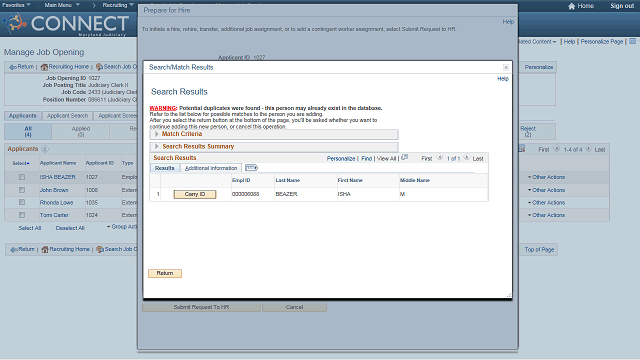640x360 pixels.
Task: Click the top Search Job Openings icon
Action: pos(99,67)
